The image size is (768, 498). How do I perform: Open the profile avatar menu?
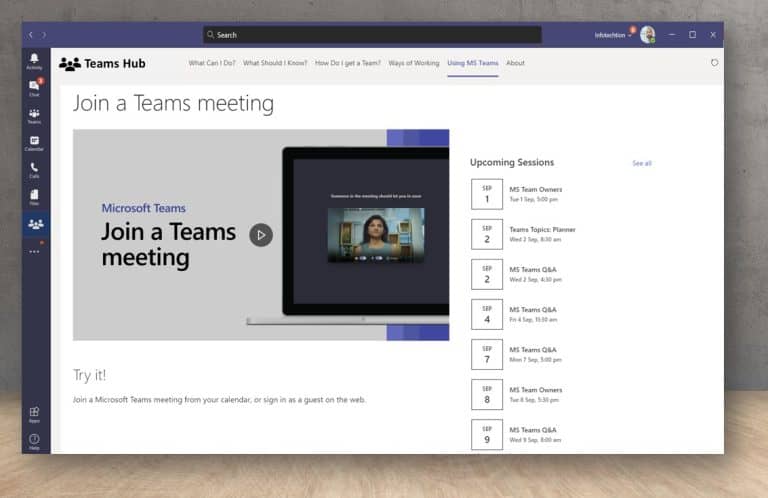point(648,35)
